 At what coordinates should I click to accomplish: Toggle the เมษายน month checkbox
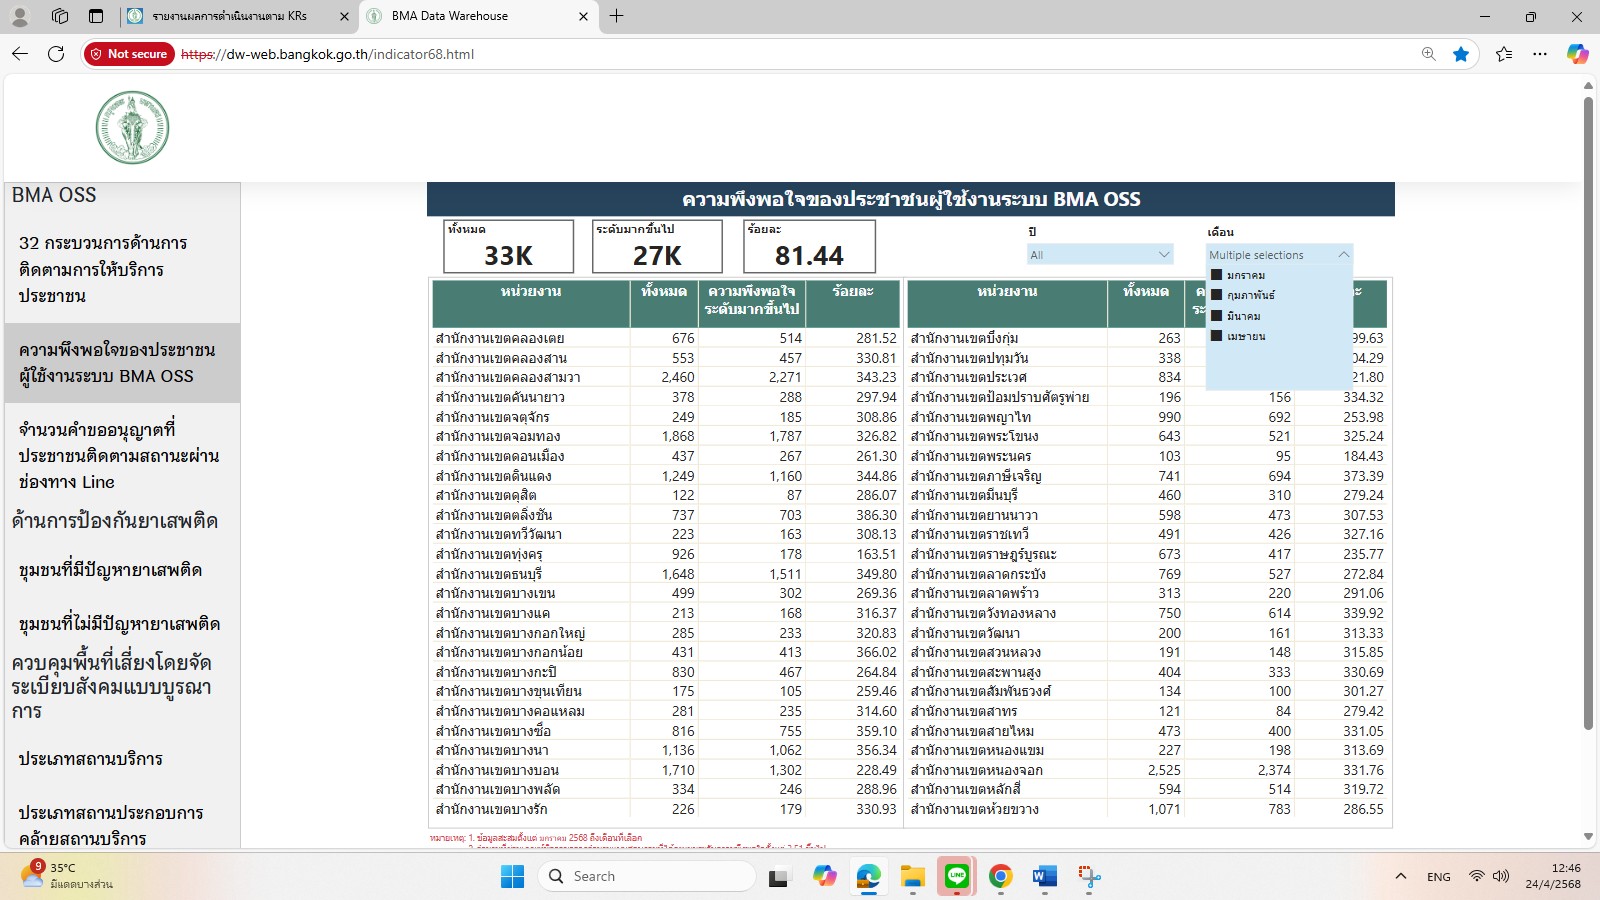[x=1217, y=336]
